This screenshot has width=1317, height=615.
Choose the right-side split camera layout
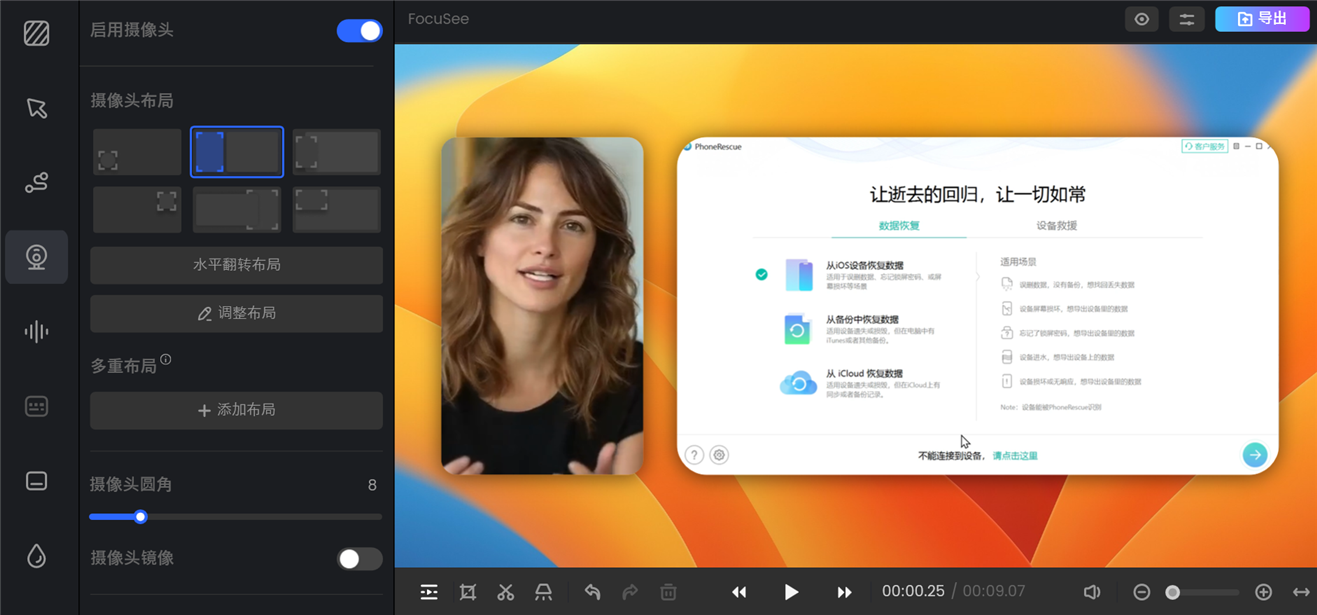click(237, 209)
